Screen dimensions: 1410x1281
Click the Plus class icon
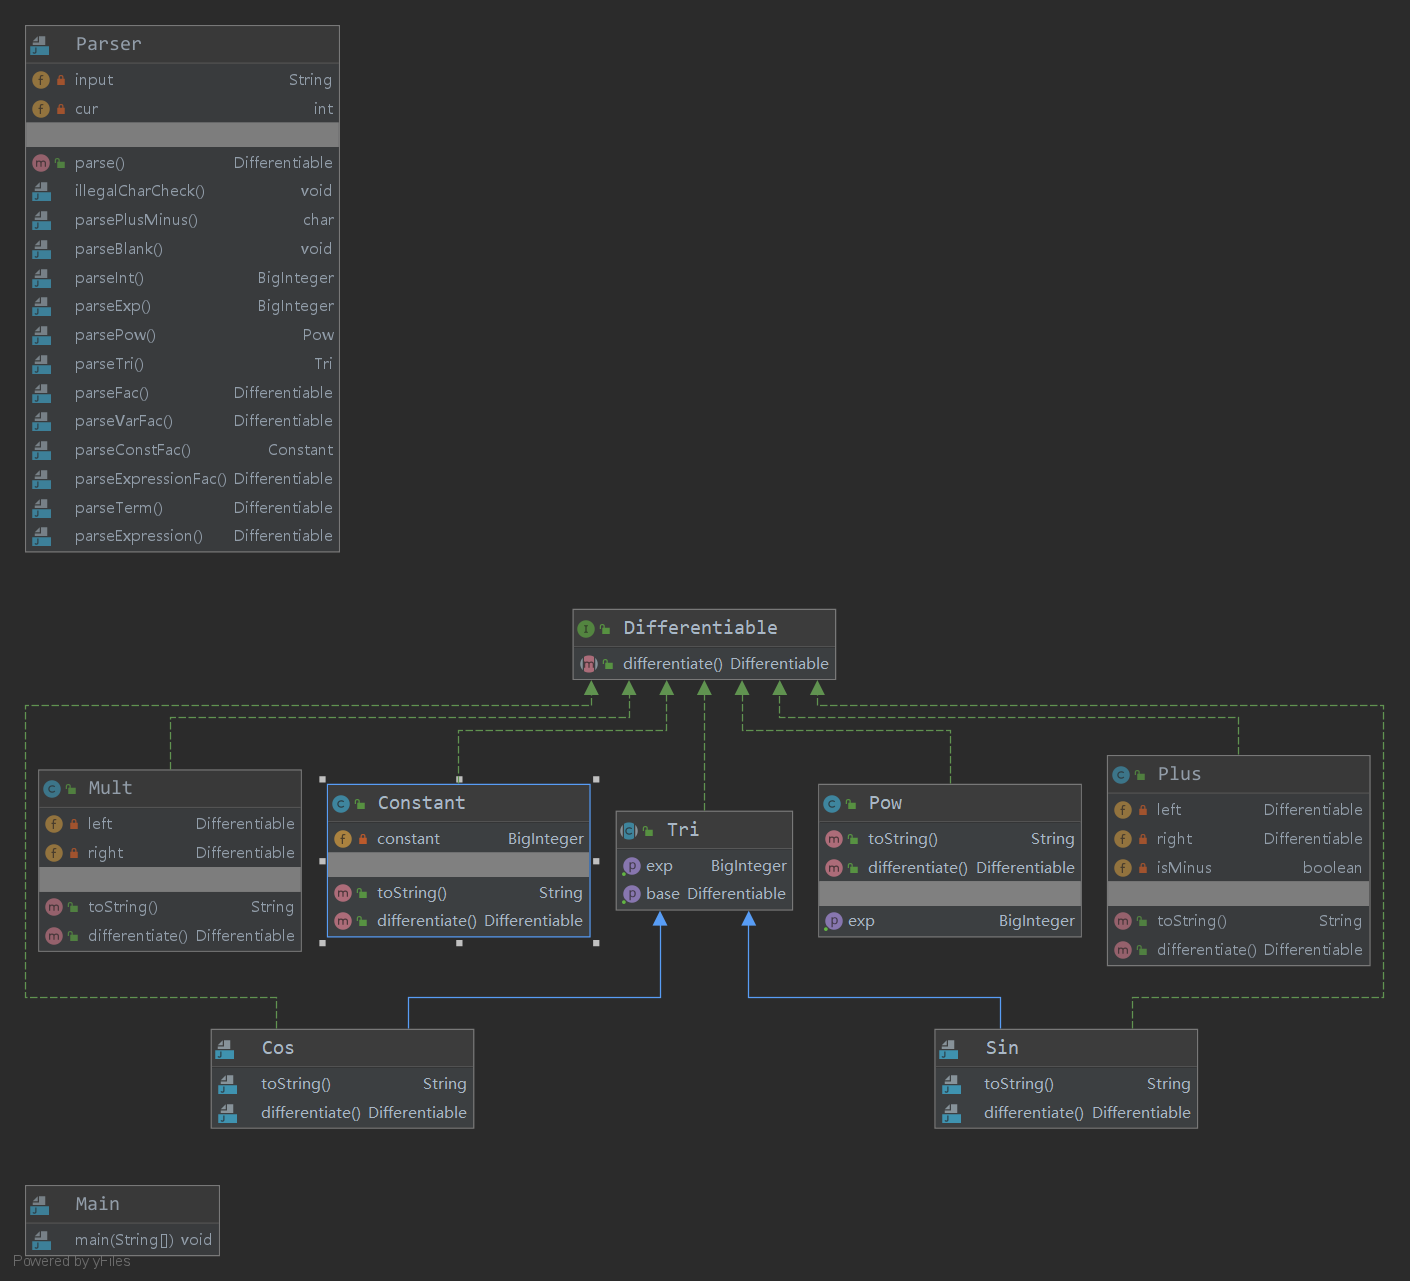click(x=1121, y=775)
